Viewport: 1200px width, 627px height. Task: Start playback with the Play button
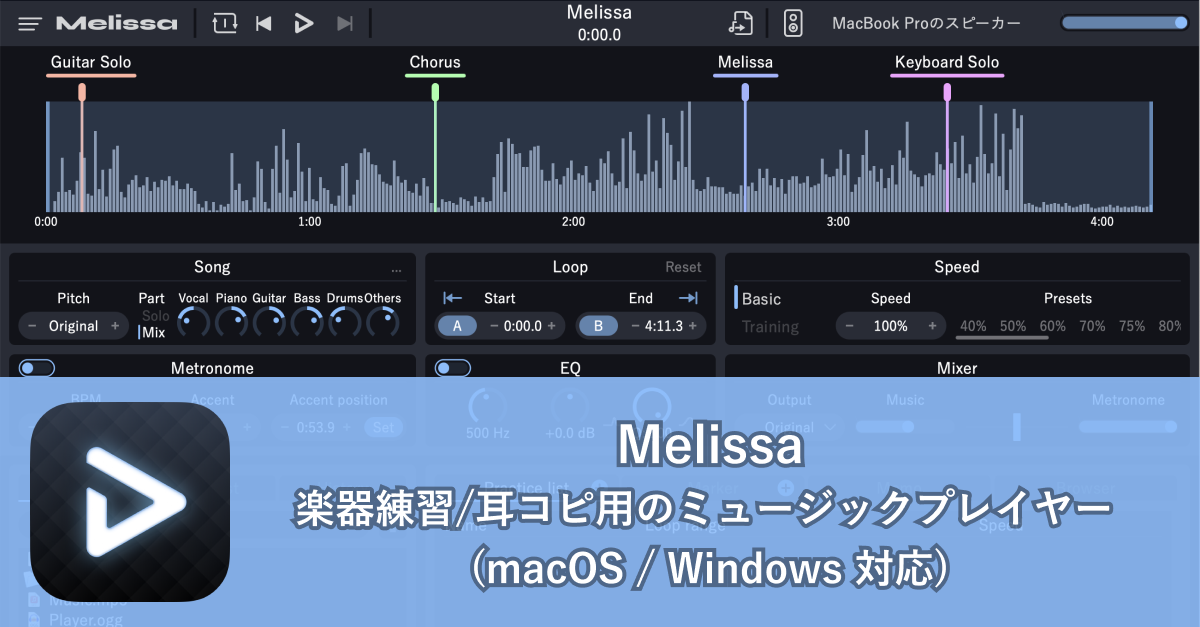(x=304, y=23)
